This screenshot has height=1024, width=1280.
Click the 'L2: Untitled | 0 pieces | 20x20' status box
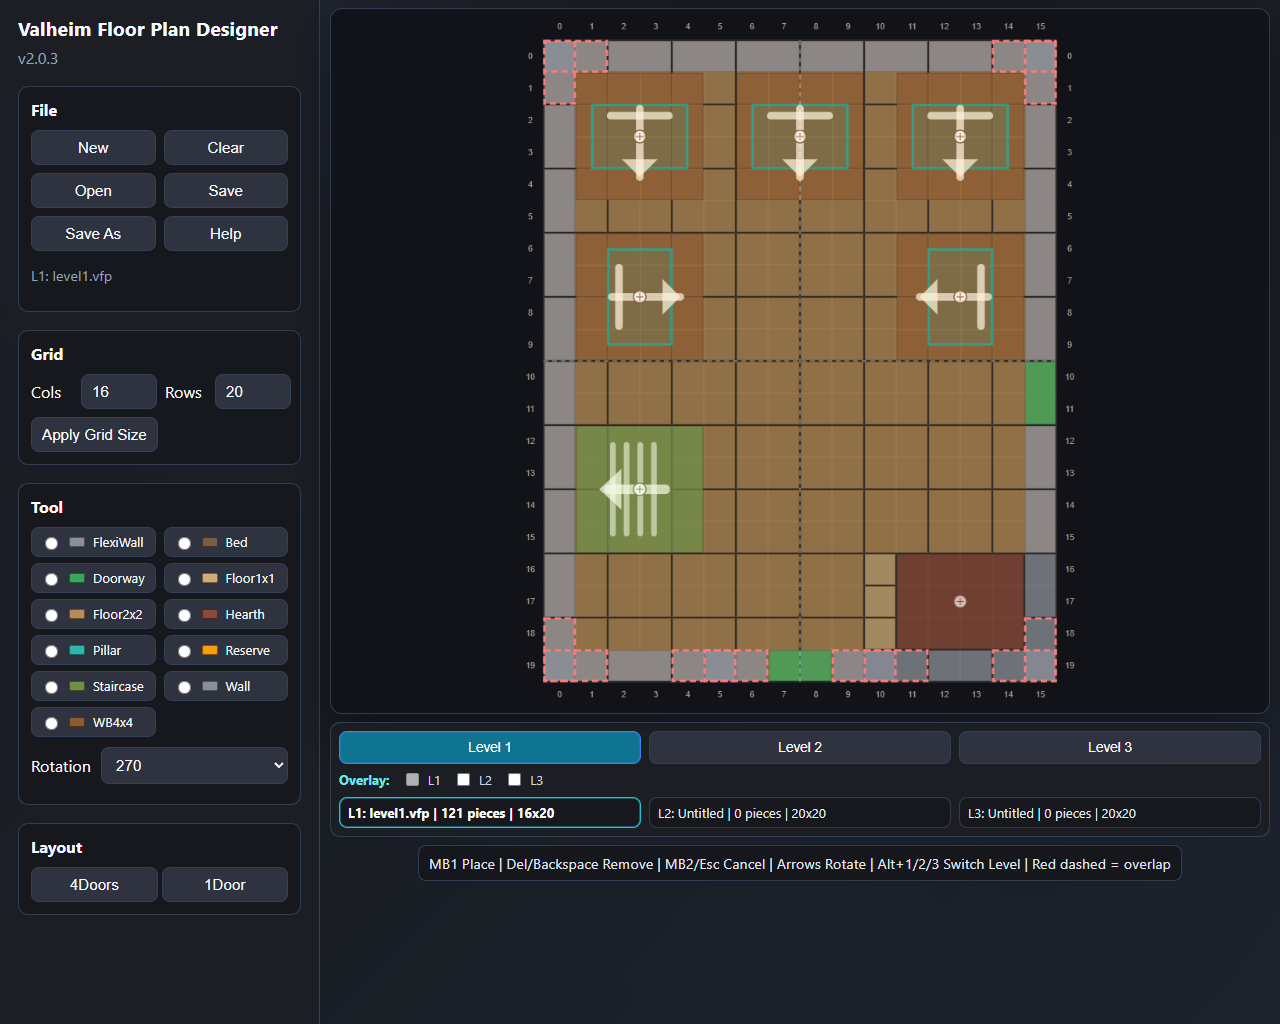[800, 813]
